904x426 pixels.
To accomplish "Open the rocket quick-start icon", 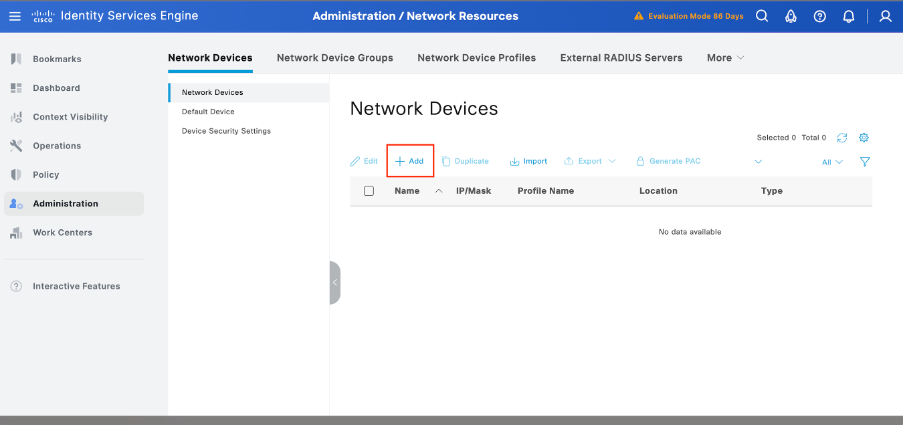I will [791, 16].
